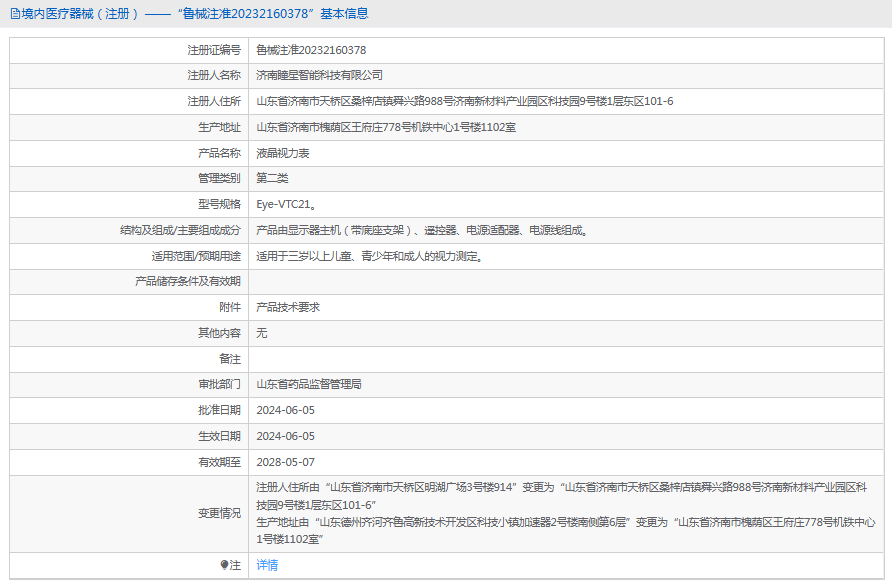Click the 生效日期 row label

click(x=219, y=436)
